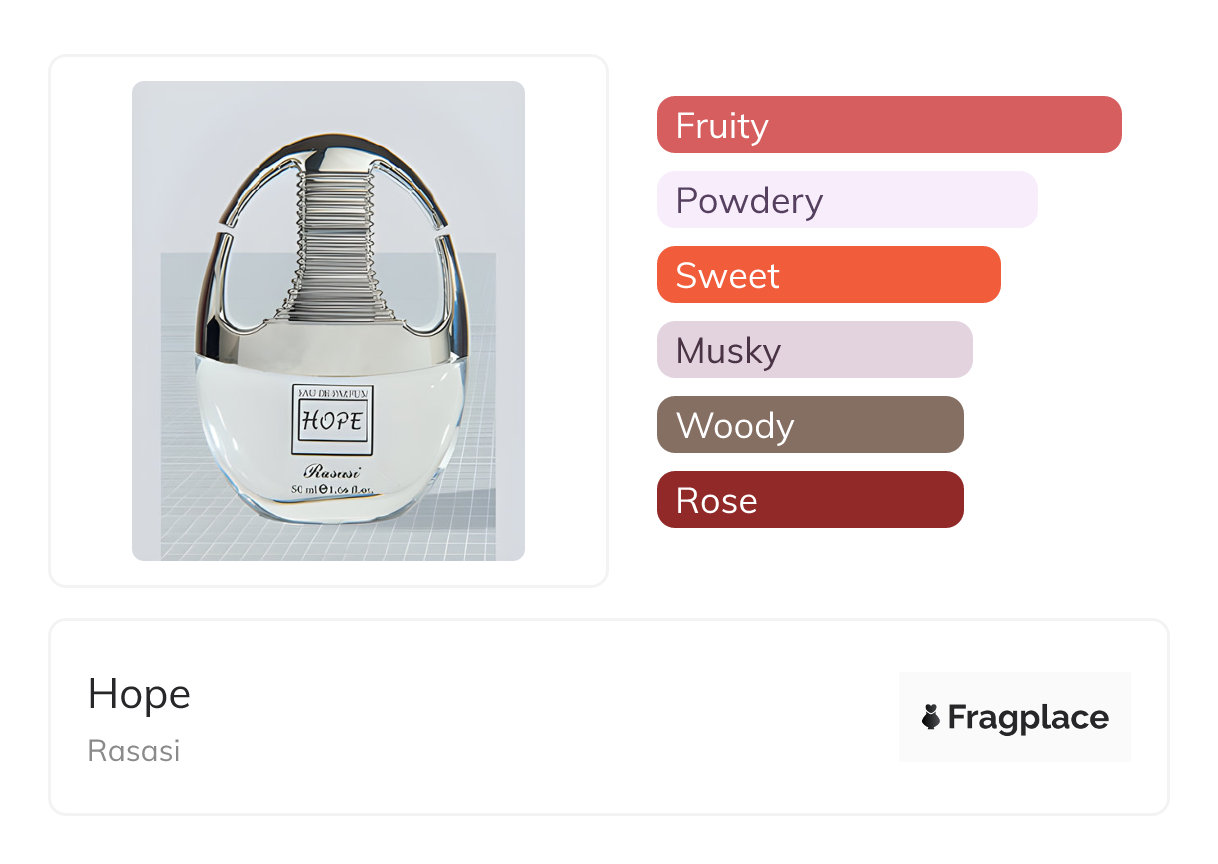Click the silver collar band of the bottle
This screenshot has height=864, width=1218.
click(x=335, y=342)
